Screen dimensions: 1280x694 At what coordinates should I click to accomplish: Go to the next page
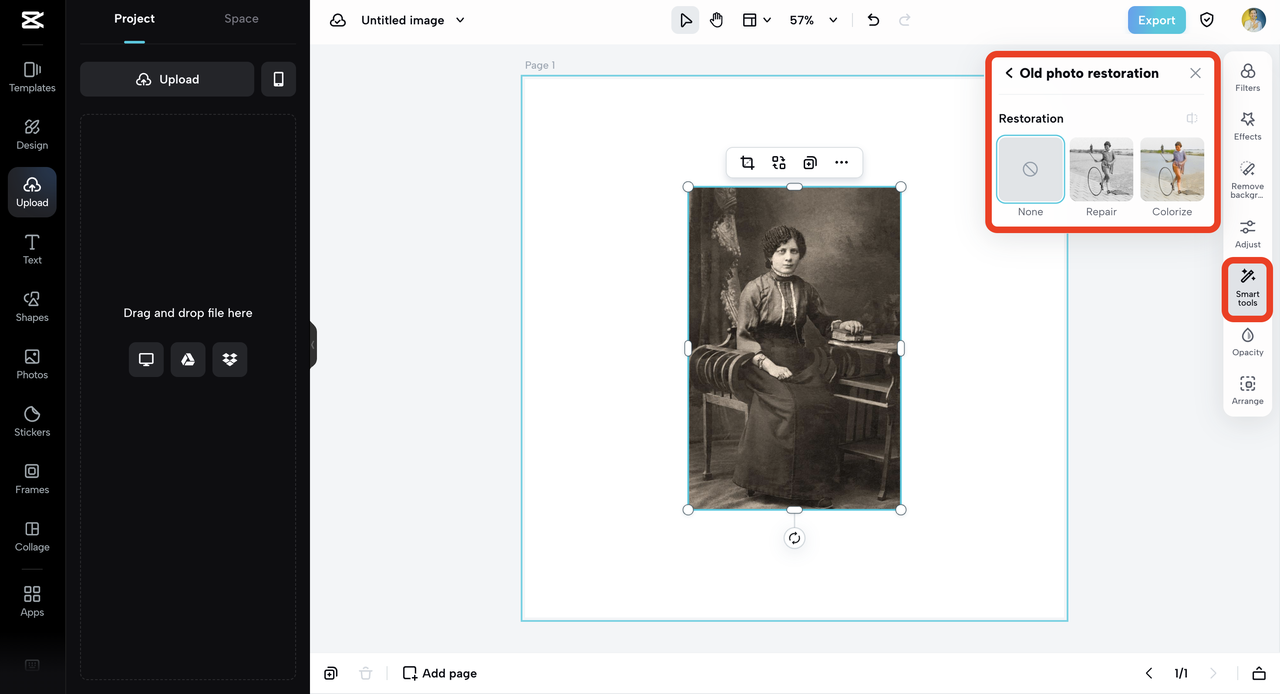point(1214,673)
